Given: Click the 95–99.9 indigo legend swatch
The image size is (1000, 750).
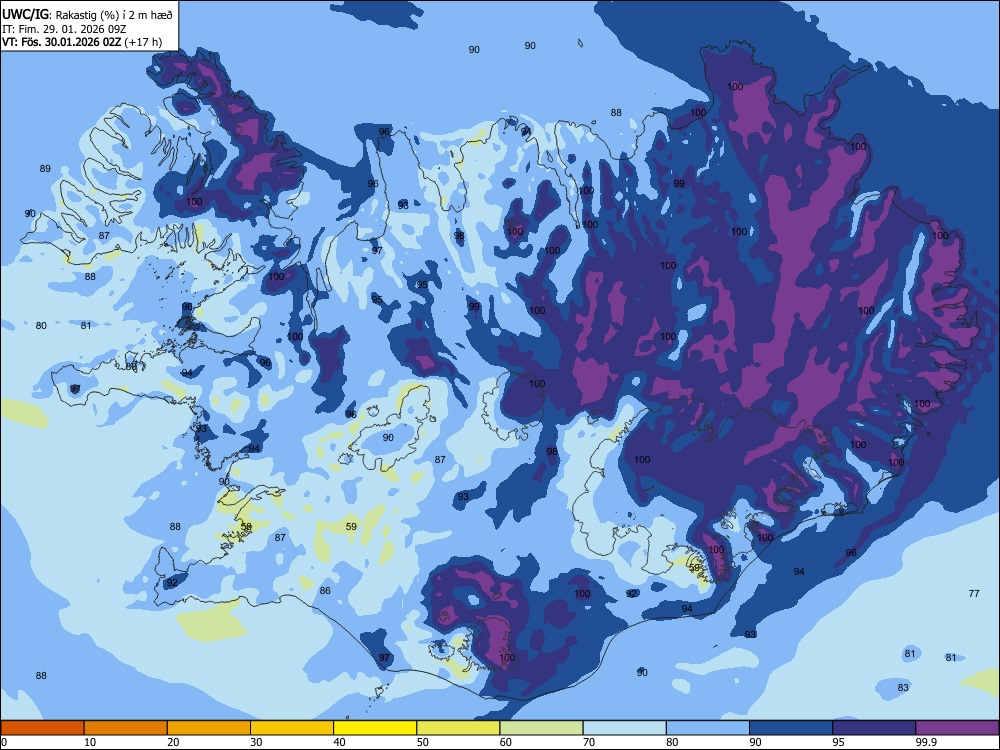Looking at the screenshot, I should click(x=874, y=728).
